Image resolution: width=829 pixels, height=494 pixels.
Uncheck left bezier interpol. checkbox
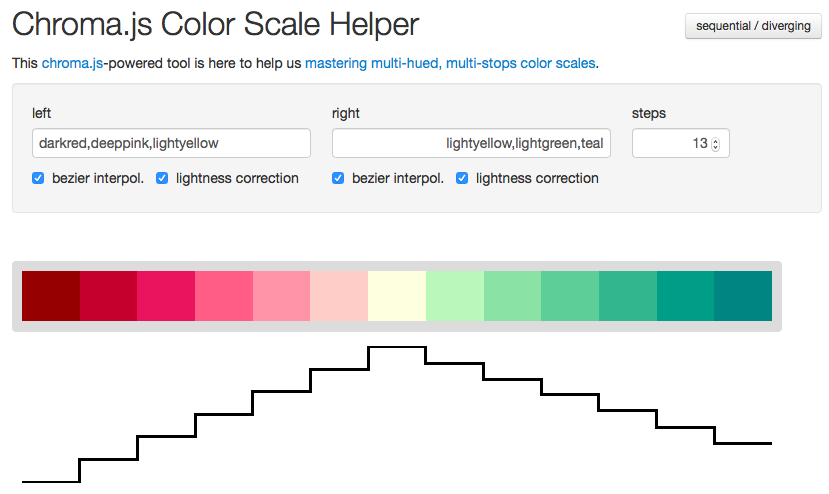38,178
